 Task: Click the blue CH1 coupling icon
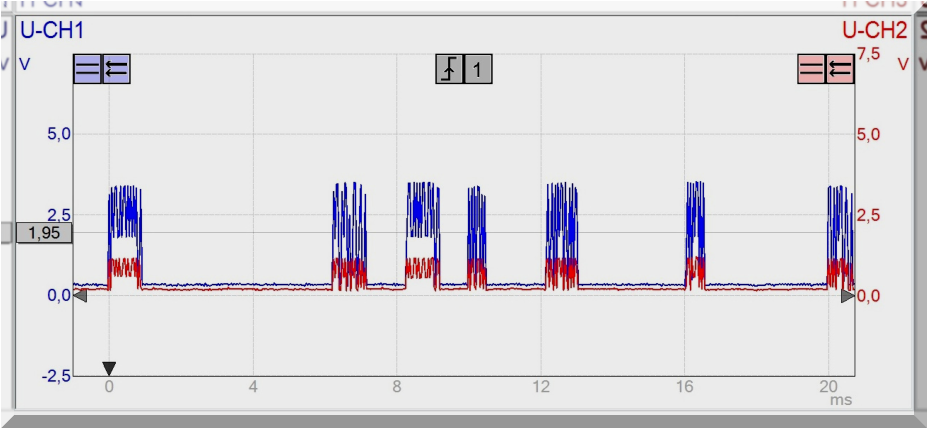[x=88, y=69]
